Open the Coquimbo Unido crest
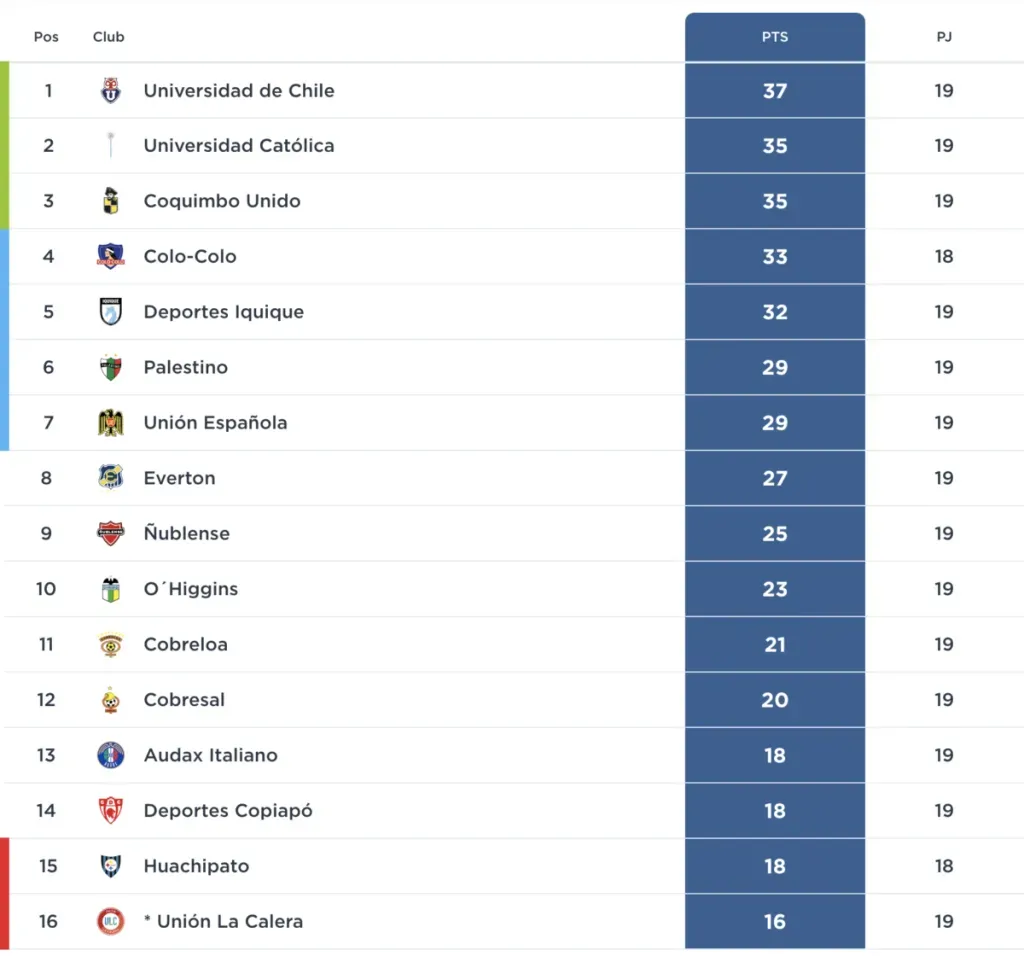Viewport: 1024px width, 956px height. click(110, 201)
